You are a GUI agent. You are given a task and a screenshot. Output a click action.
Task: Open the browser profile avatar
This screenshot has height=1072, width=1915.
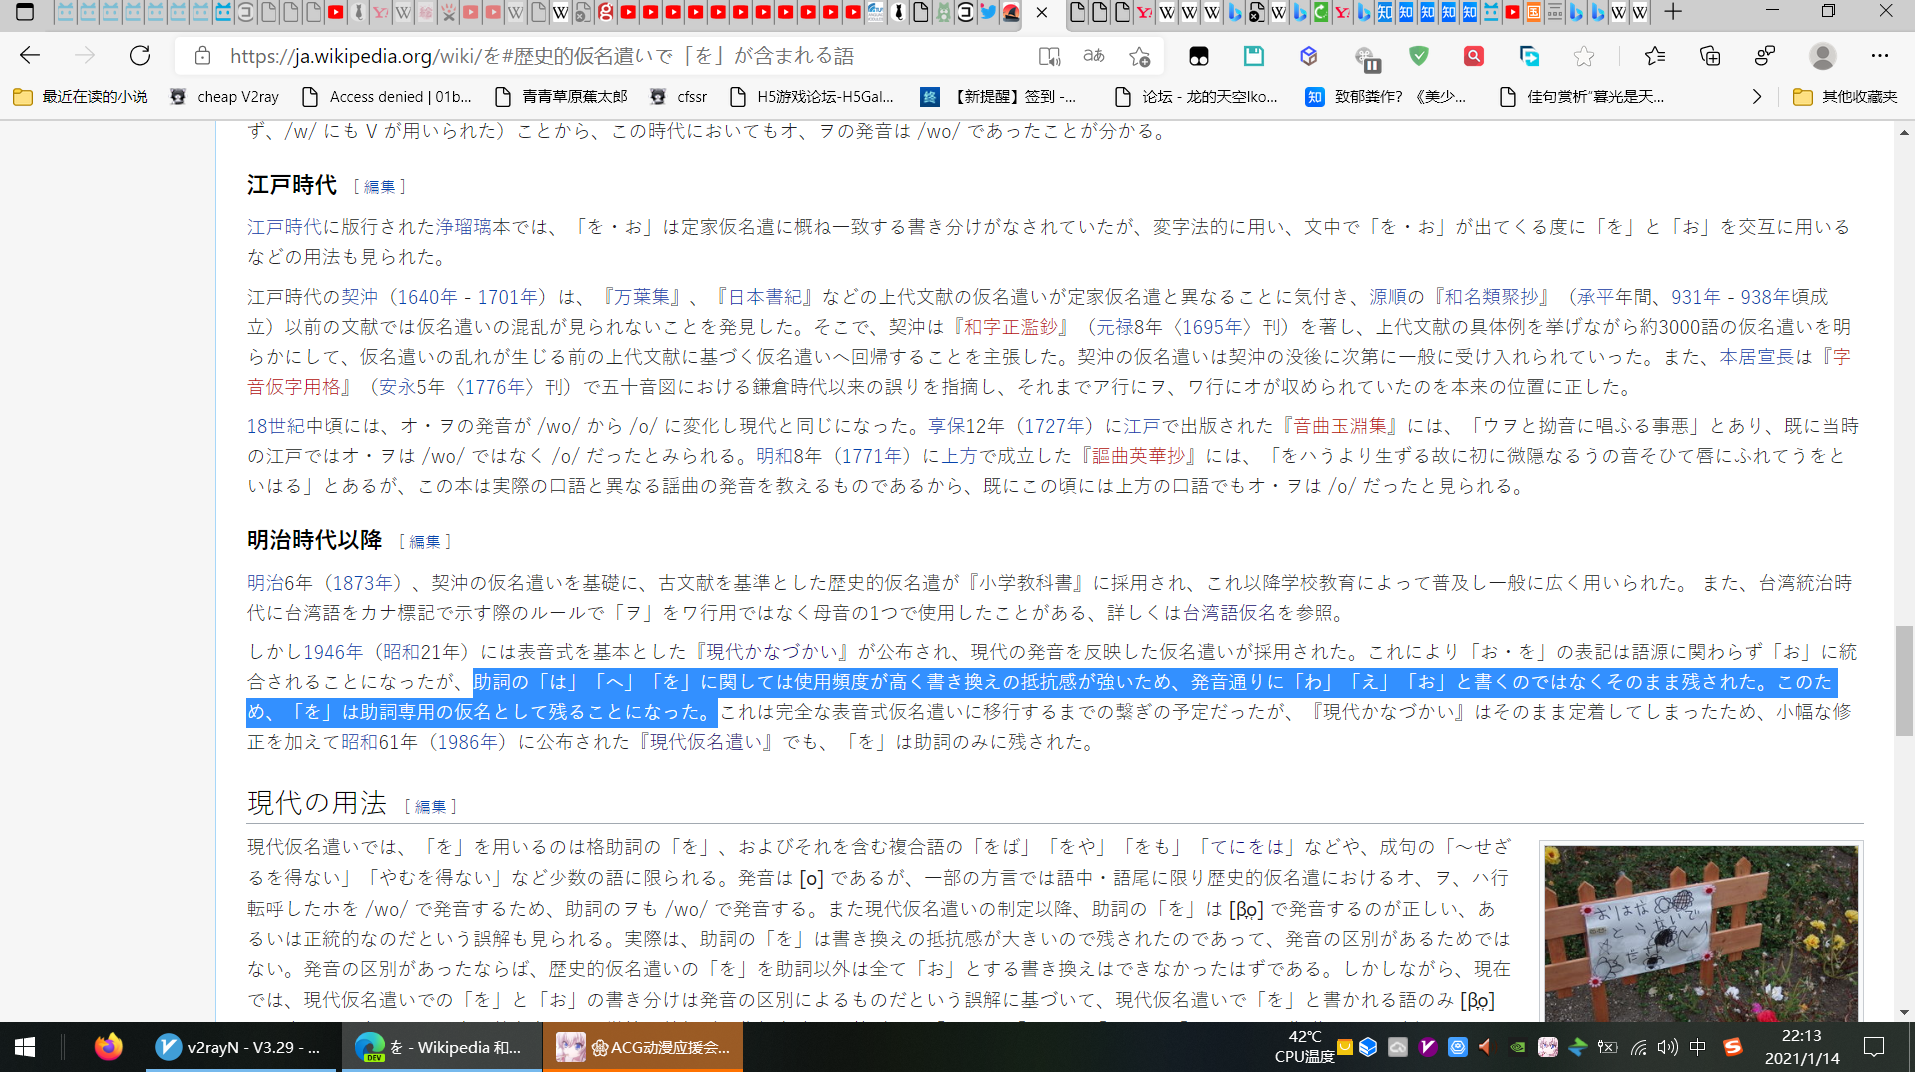pos(1823,56)
